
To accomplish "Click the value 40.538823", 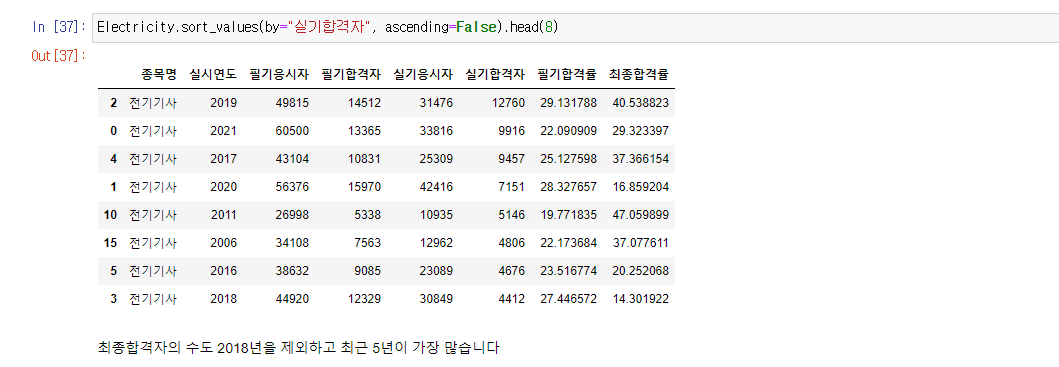I will 641,103.
